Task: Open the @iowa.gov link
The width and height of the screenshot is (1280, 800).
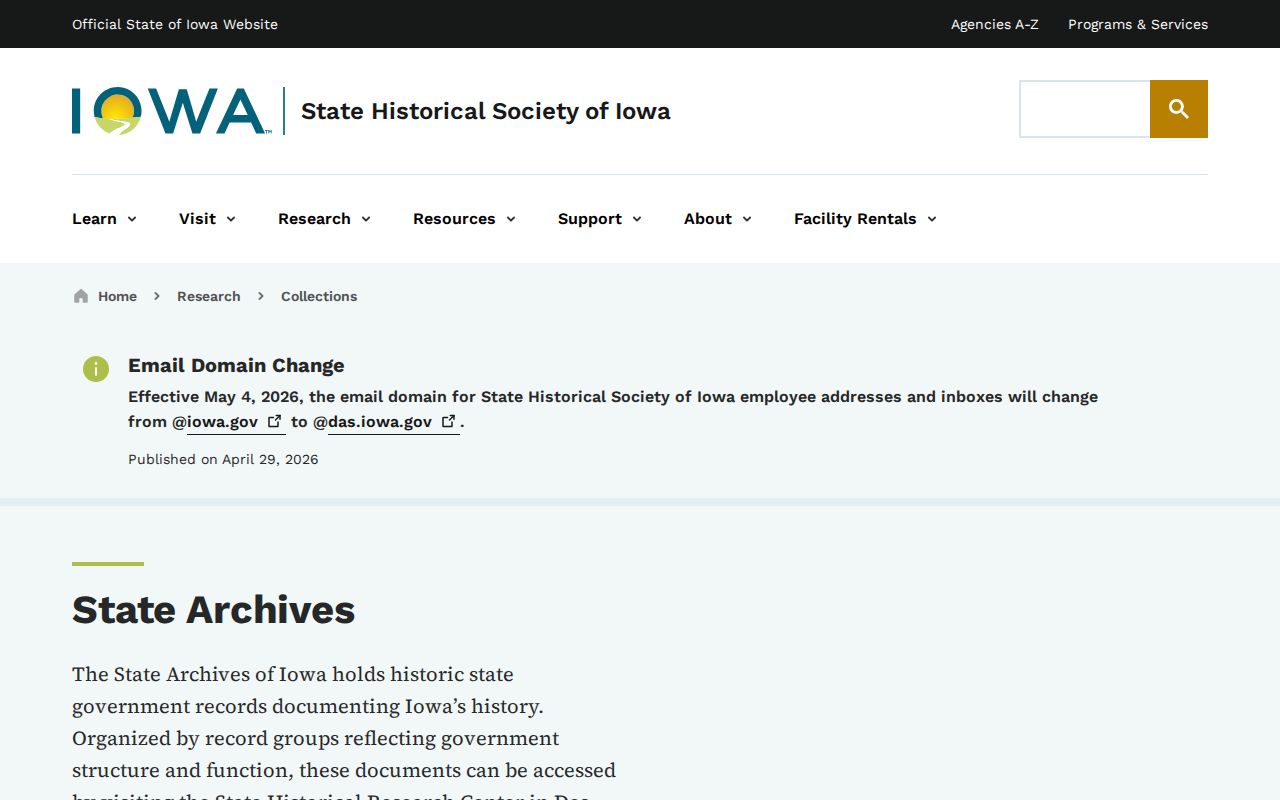Action: click(x=236, y=422)
